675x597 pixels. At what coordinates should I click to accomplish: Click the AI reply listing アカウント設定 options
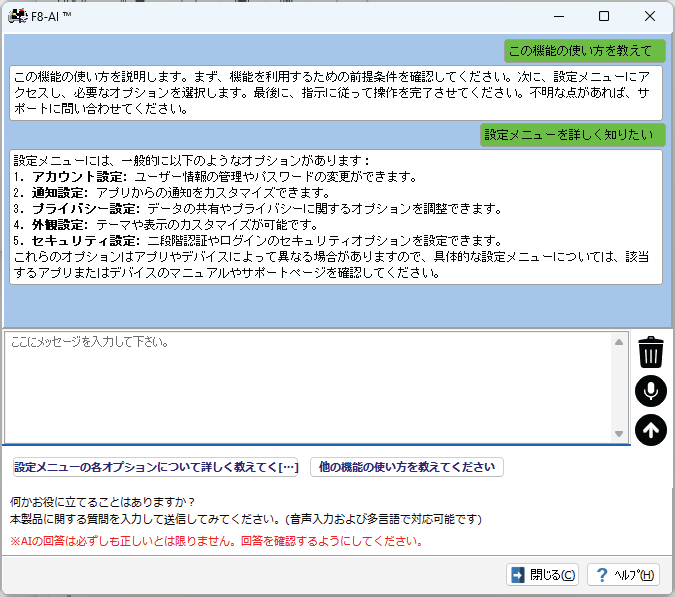tap(336, 216)
